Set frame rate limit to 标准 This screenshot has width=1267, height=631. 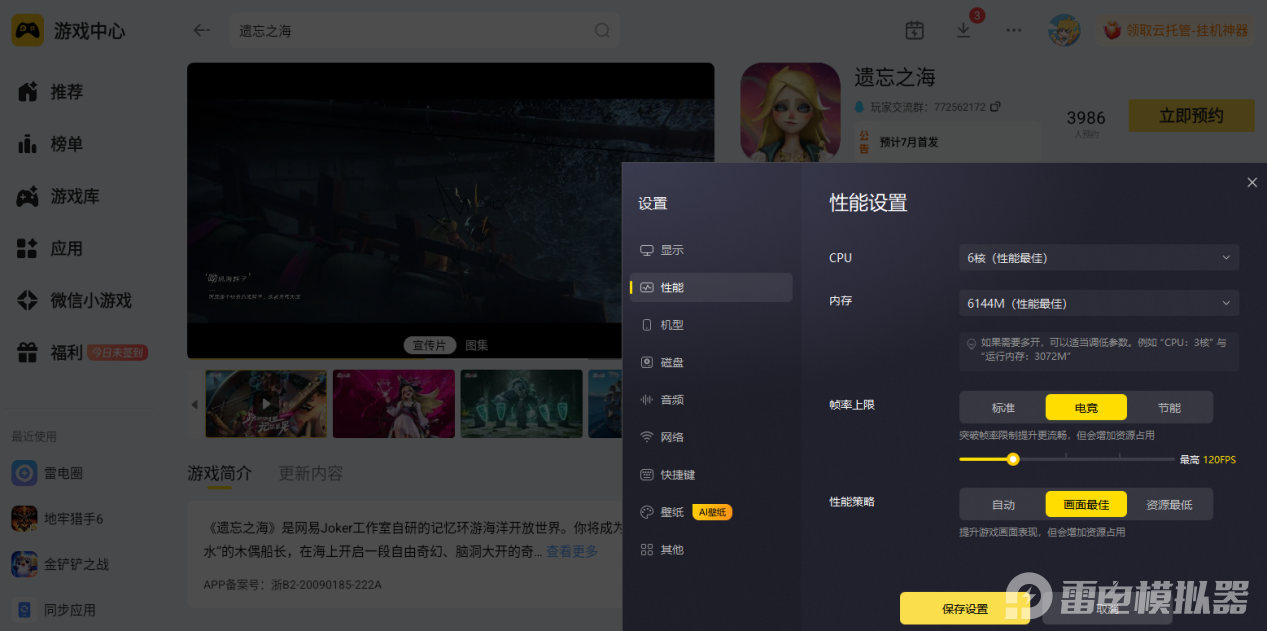point(1003,408)
